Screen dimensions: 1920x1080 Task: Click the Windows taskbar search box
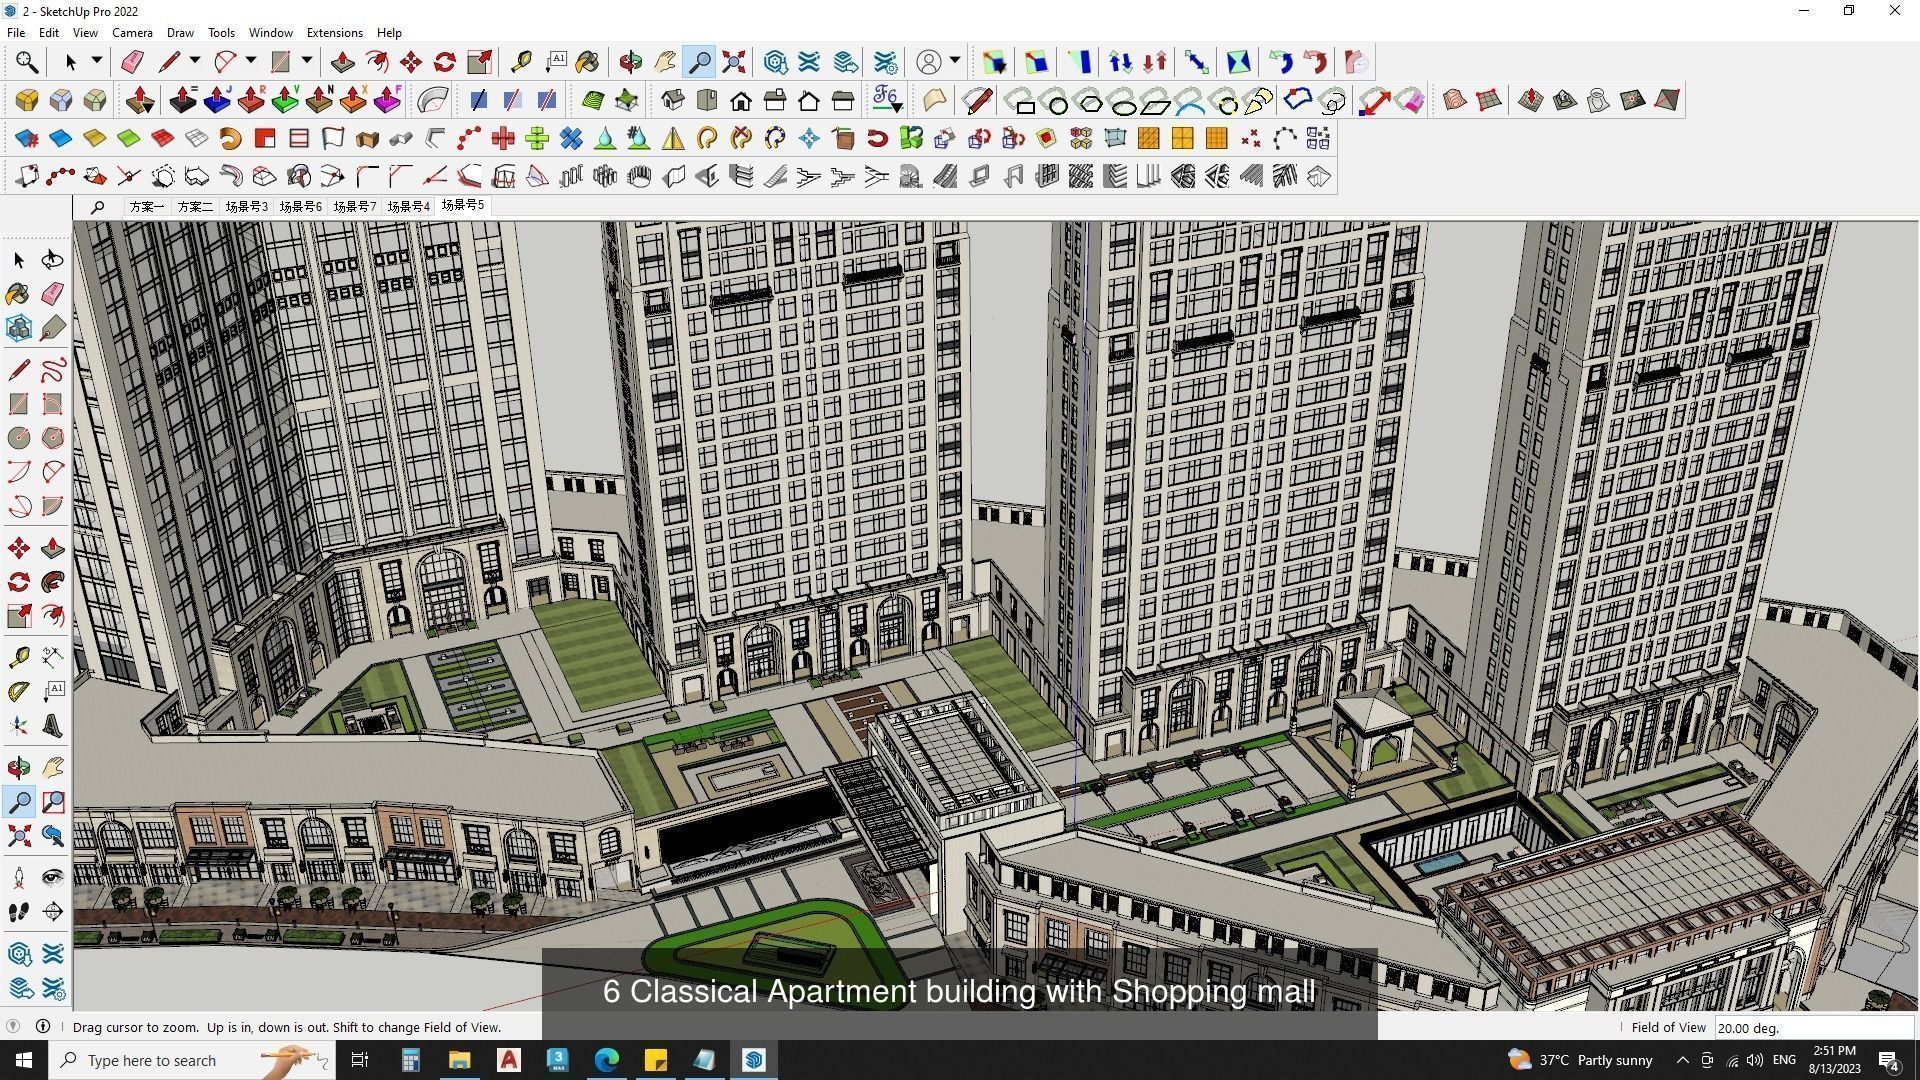[192, 1060]
